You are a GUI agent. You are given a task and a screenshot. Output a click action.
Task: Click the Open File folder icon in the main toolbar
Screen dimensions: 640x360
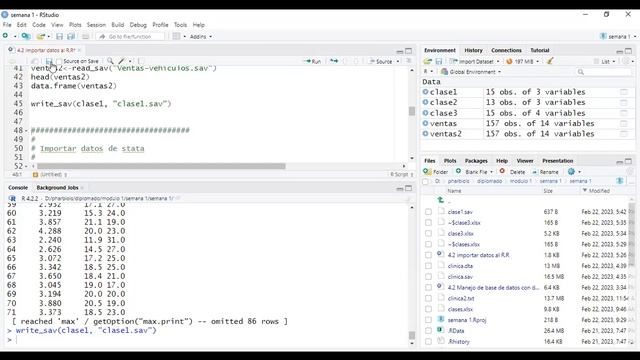coord(40,36)
